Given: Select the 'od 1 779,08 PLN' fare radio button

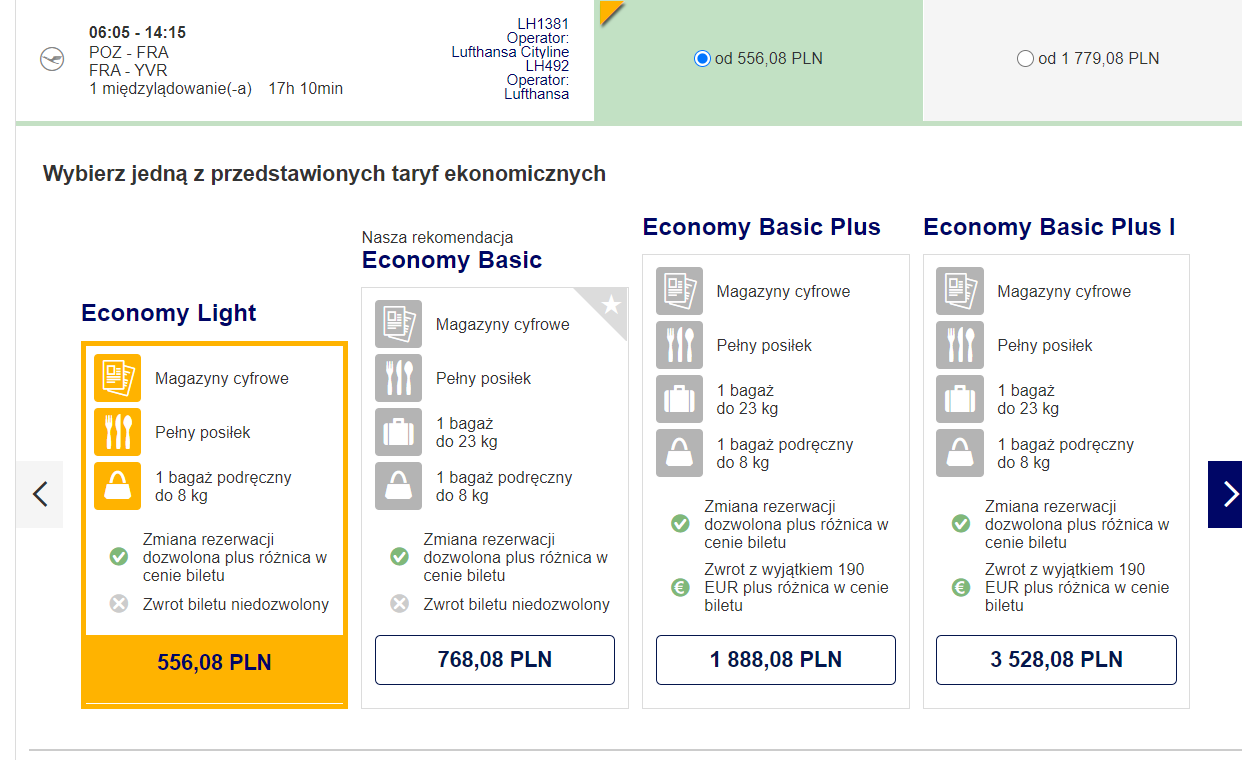Looking at the screenshot, I should click(1025, 59).
